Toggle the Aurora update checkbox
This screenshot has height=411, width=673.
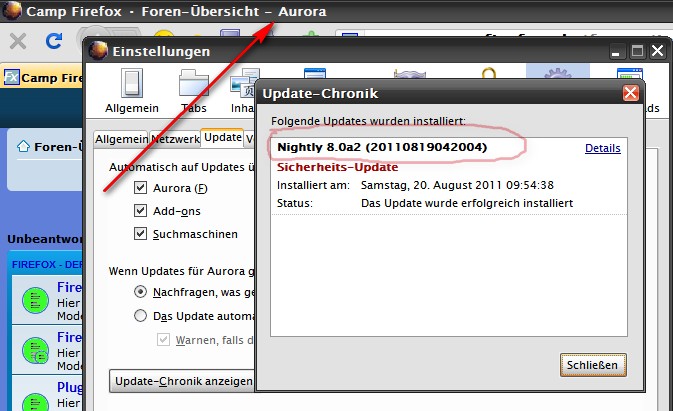pyautogui.click(x=140, y=188)
